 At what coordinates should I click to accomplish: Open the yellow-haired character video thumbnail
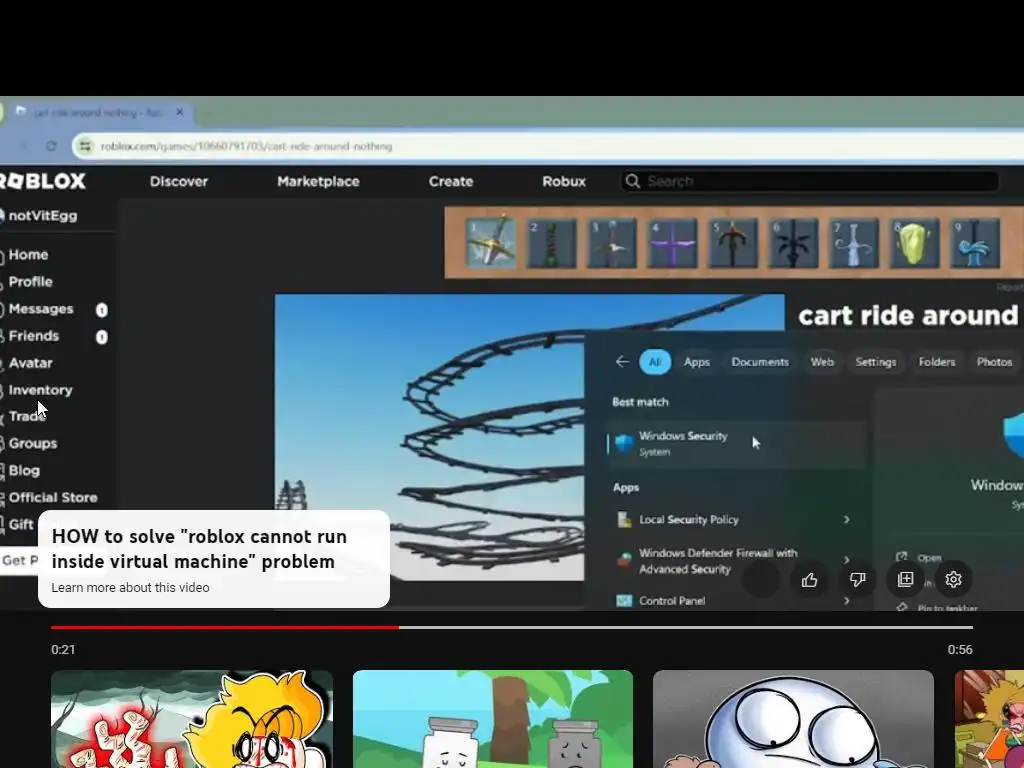point(192,719)
